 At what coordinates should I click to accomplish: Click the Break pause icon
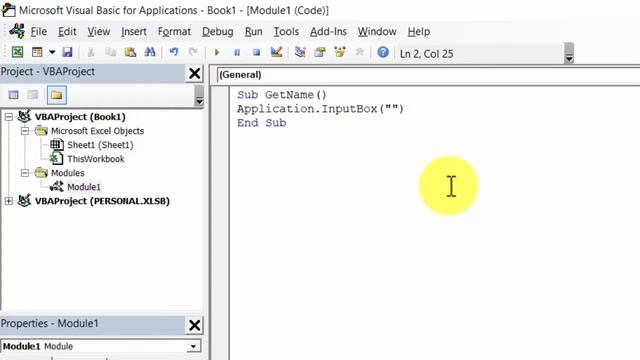(x=237, y=52)
